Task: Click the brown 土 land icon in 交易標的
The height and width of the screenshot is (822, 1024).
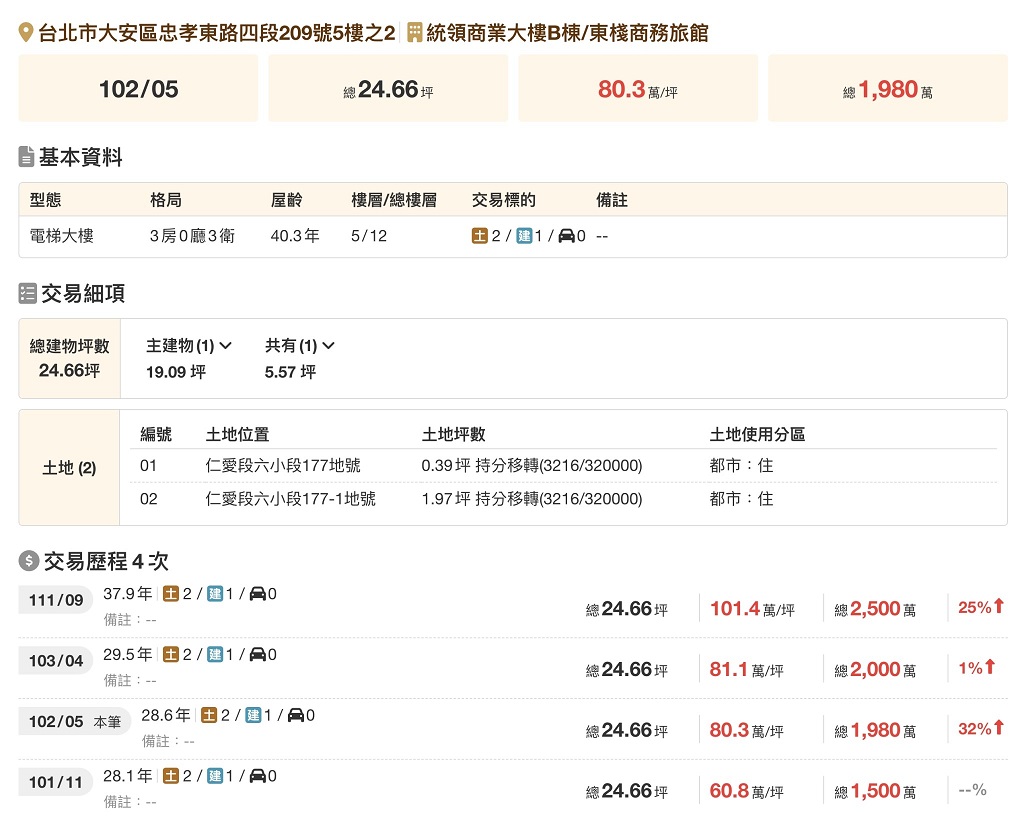Action: coord(480,237)
